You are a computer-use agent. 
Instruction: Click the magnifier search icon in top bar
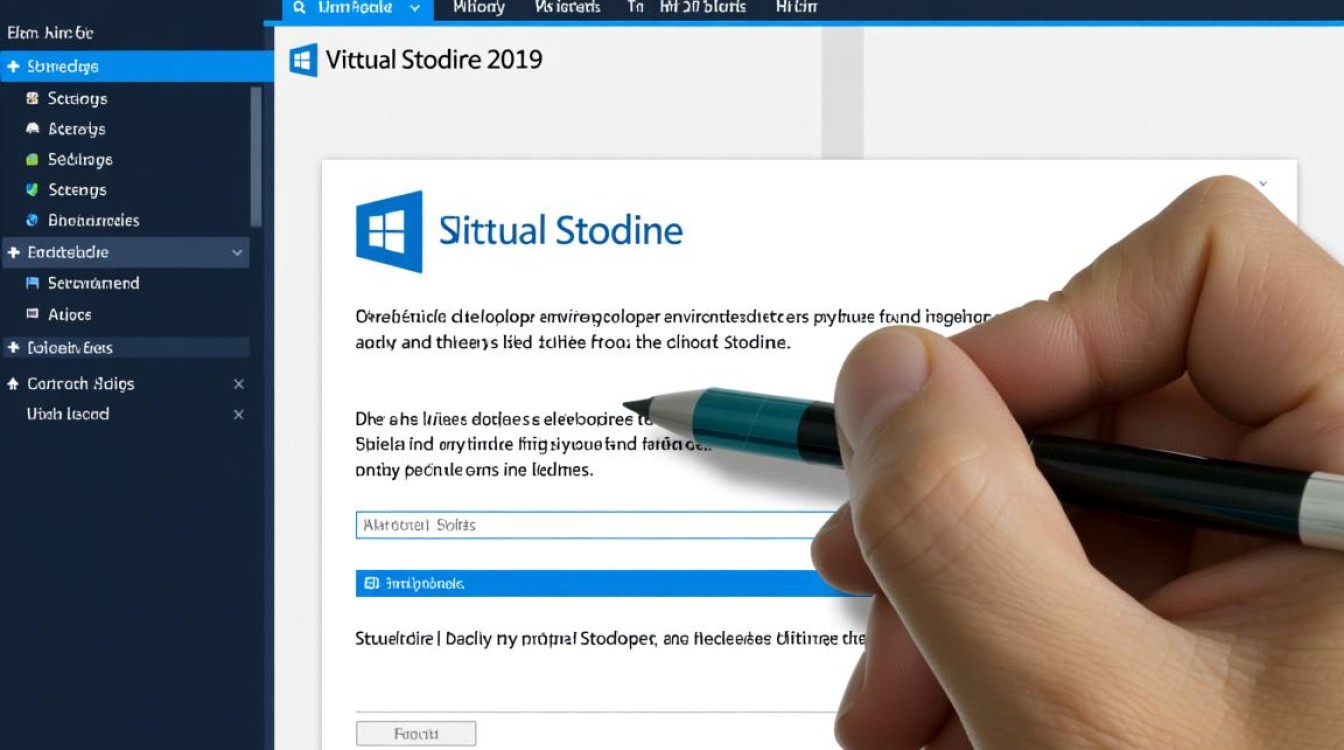coord(299,8)
